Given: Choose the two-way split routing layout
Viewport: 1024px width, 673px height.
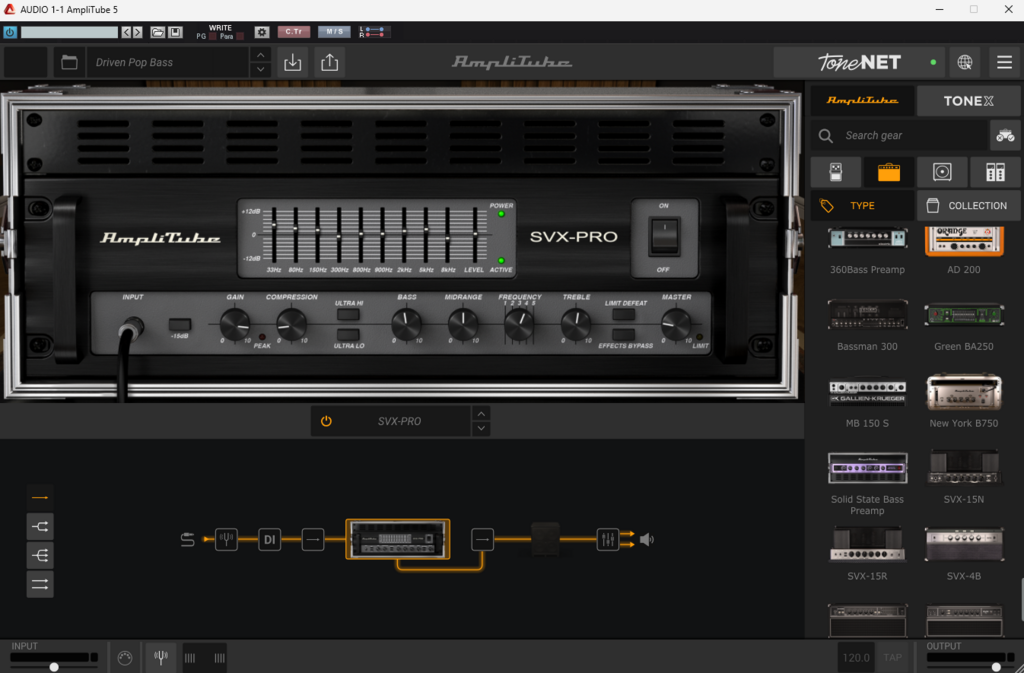Looking at the screenshot, I should [40, 527].
